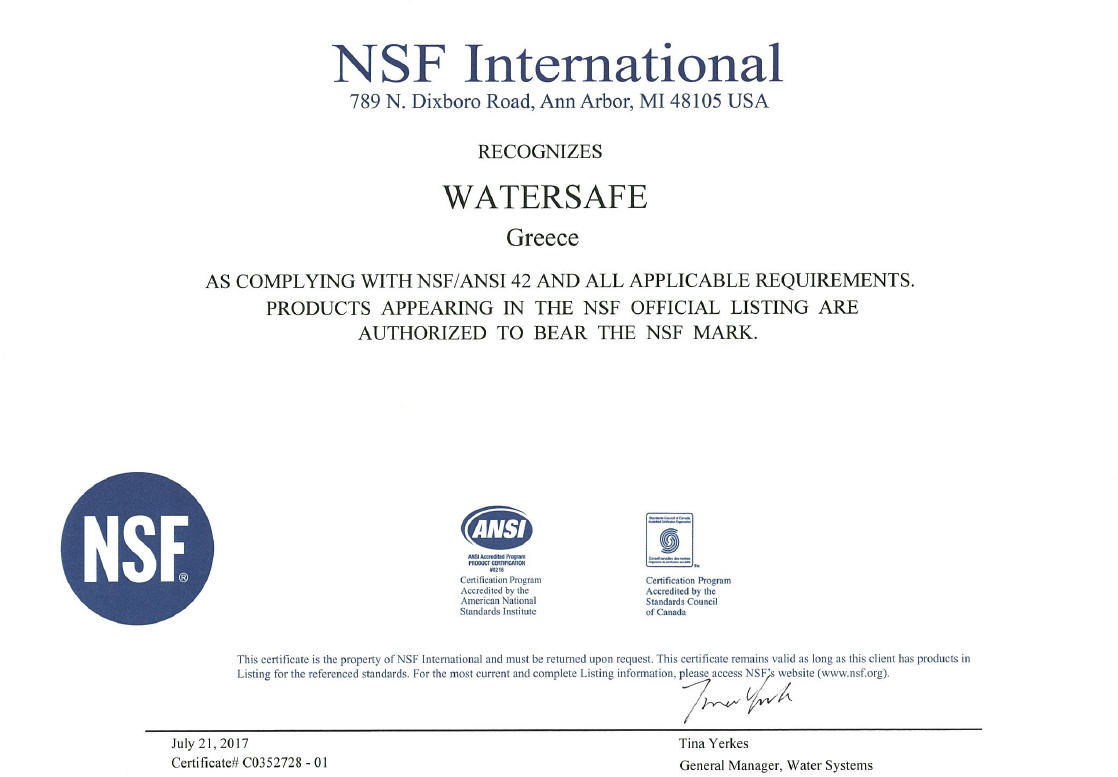Screen dimensions: 1118x777
Task: Select the Ann Arbor address line
Action: pos(558,102)
